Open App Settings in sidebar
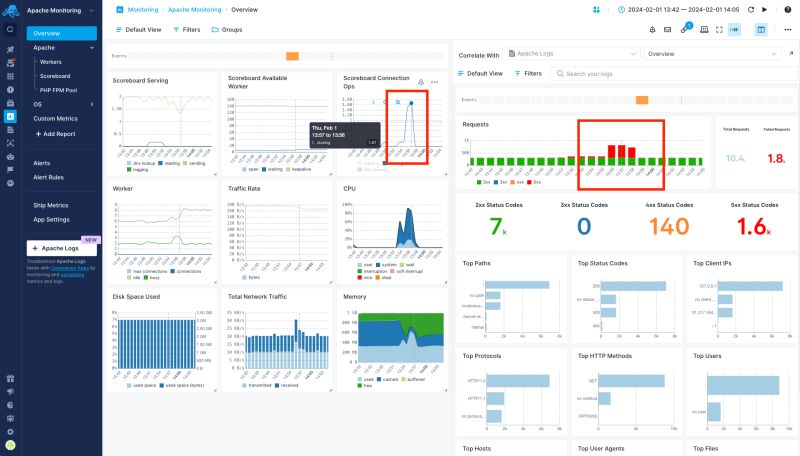This screenshot has height=456, width=800. [51, 219]
